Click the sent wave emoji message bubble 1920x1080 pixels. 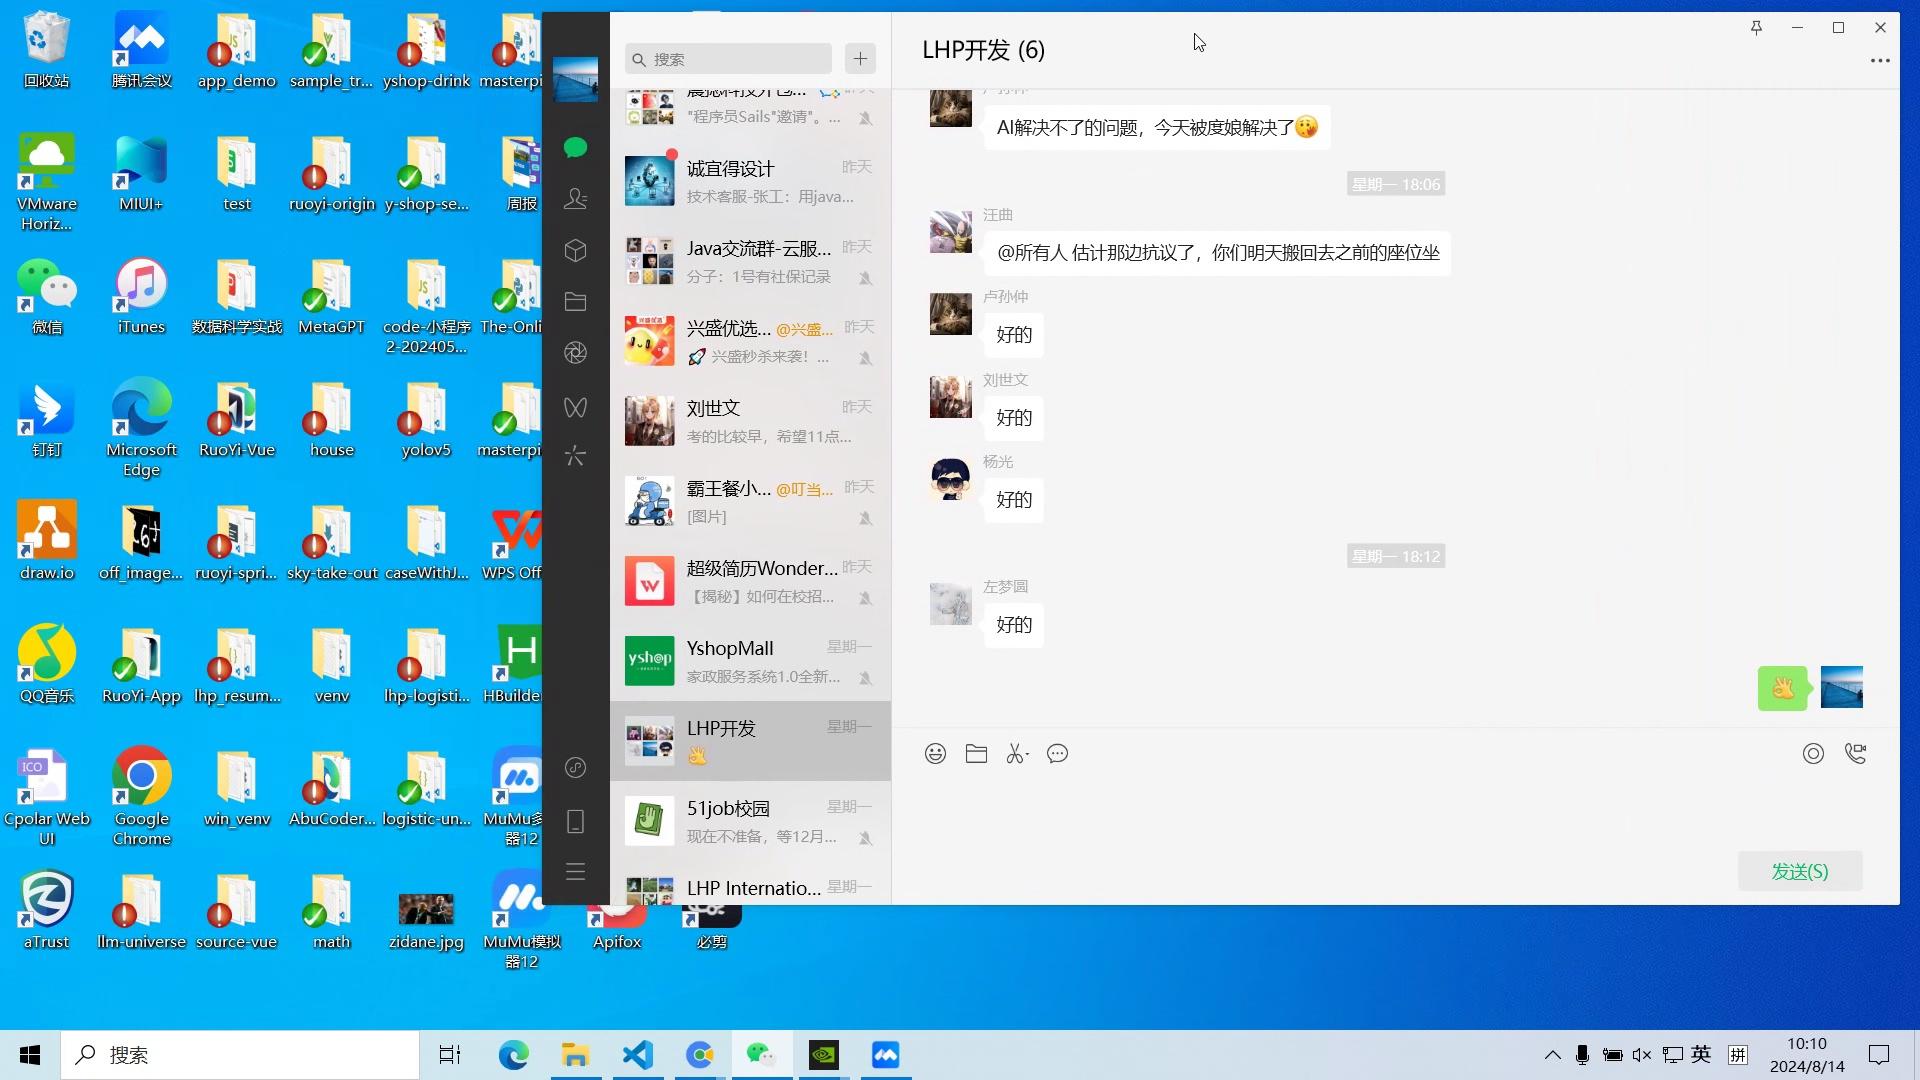point(1783,688)
